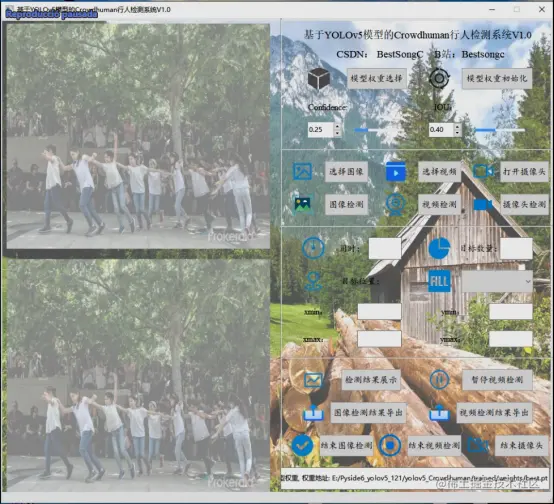End video detection with 结束视频检测 button
The height and width of the screenshot is (504, 554).
coord(434,445)
